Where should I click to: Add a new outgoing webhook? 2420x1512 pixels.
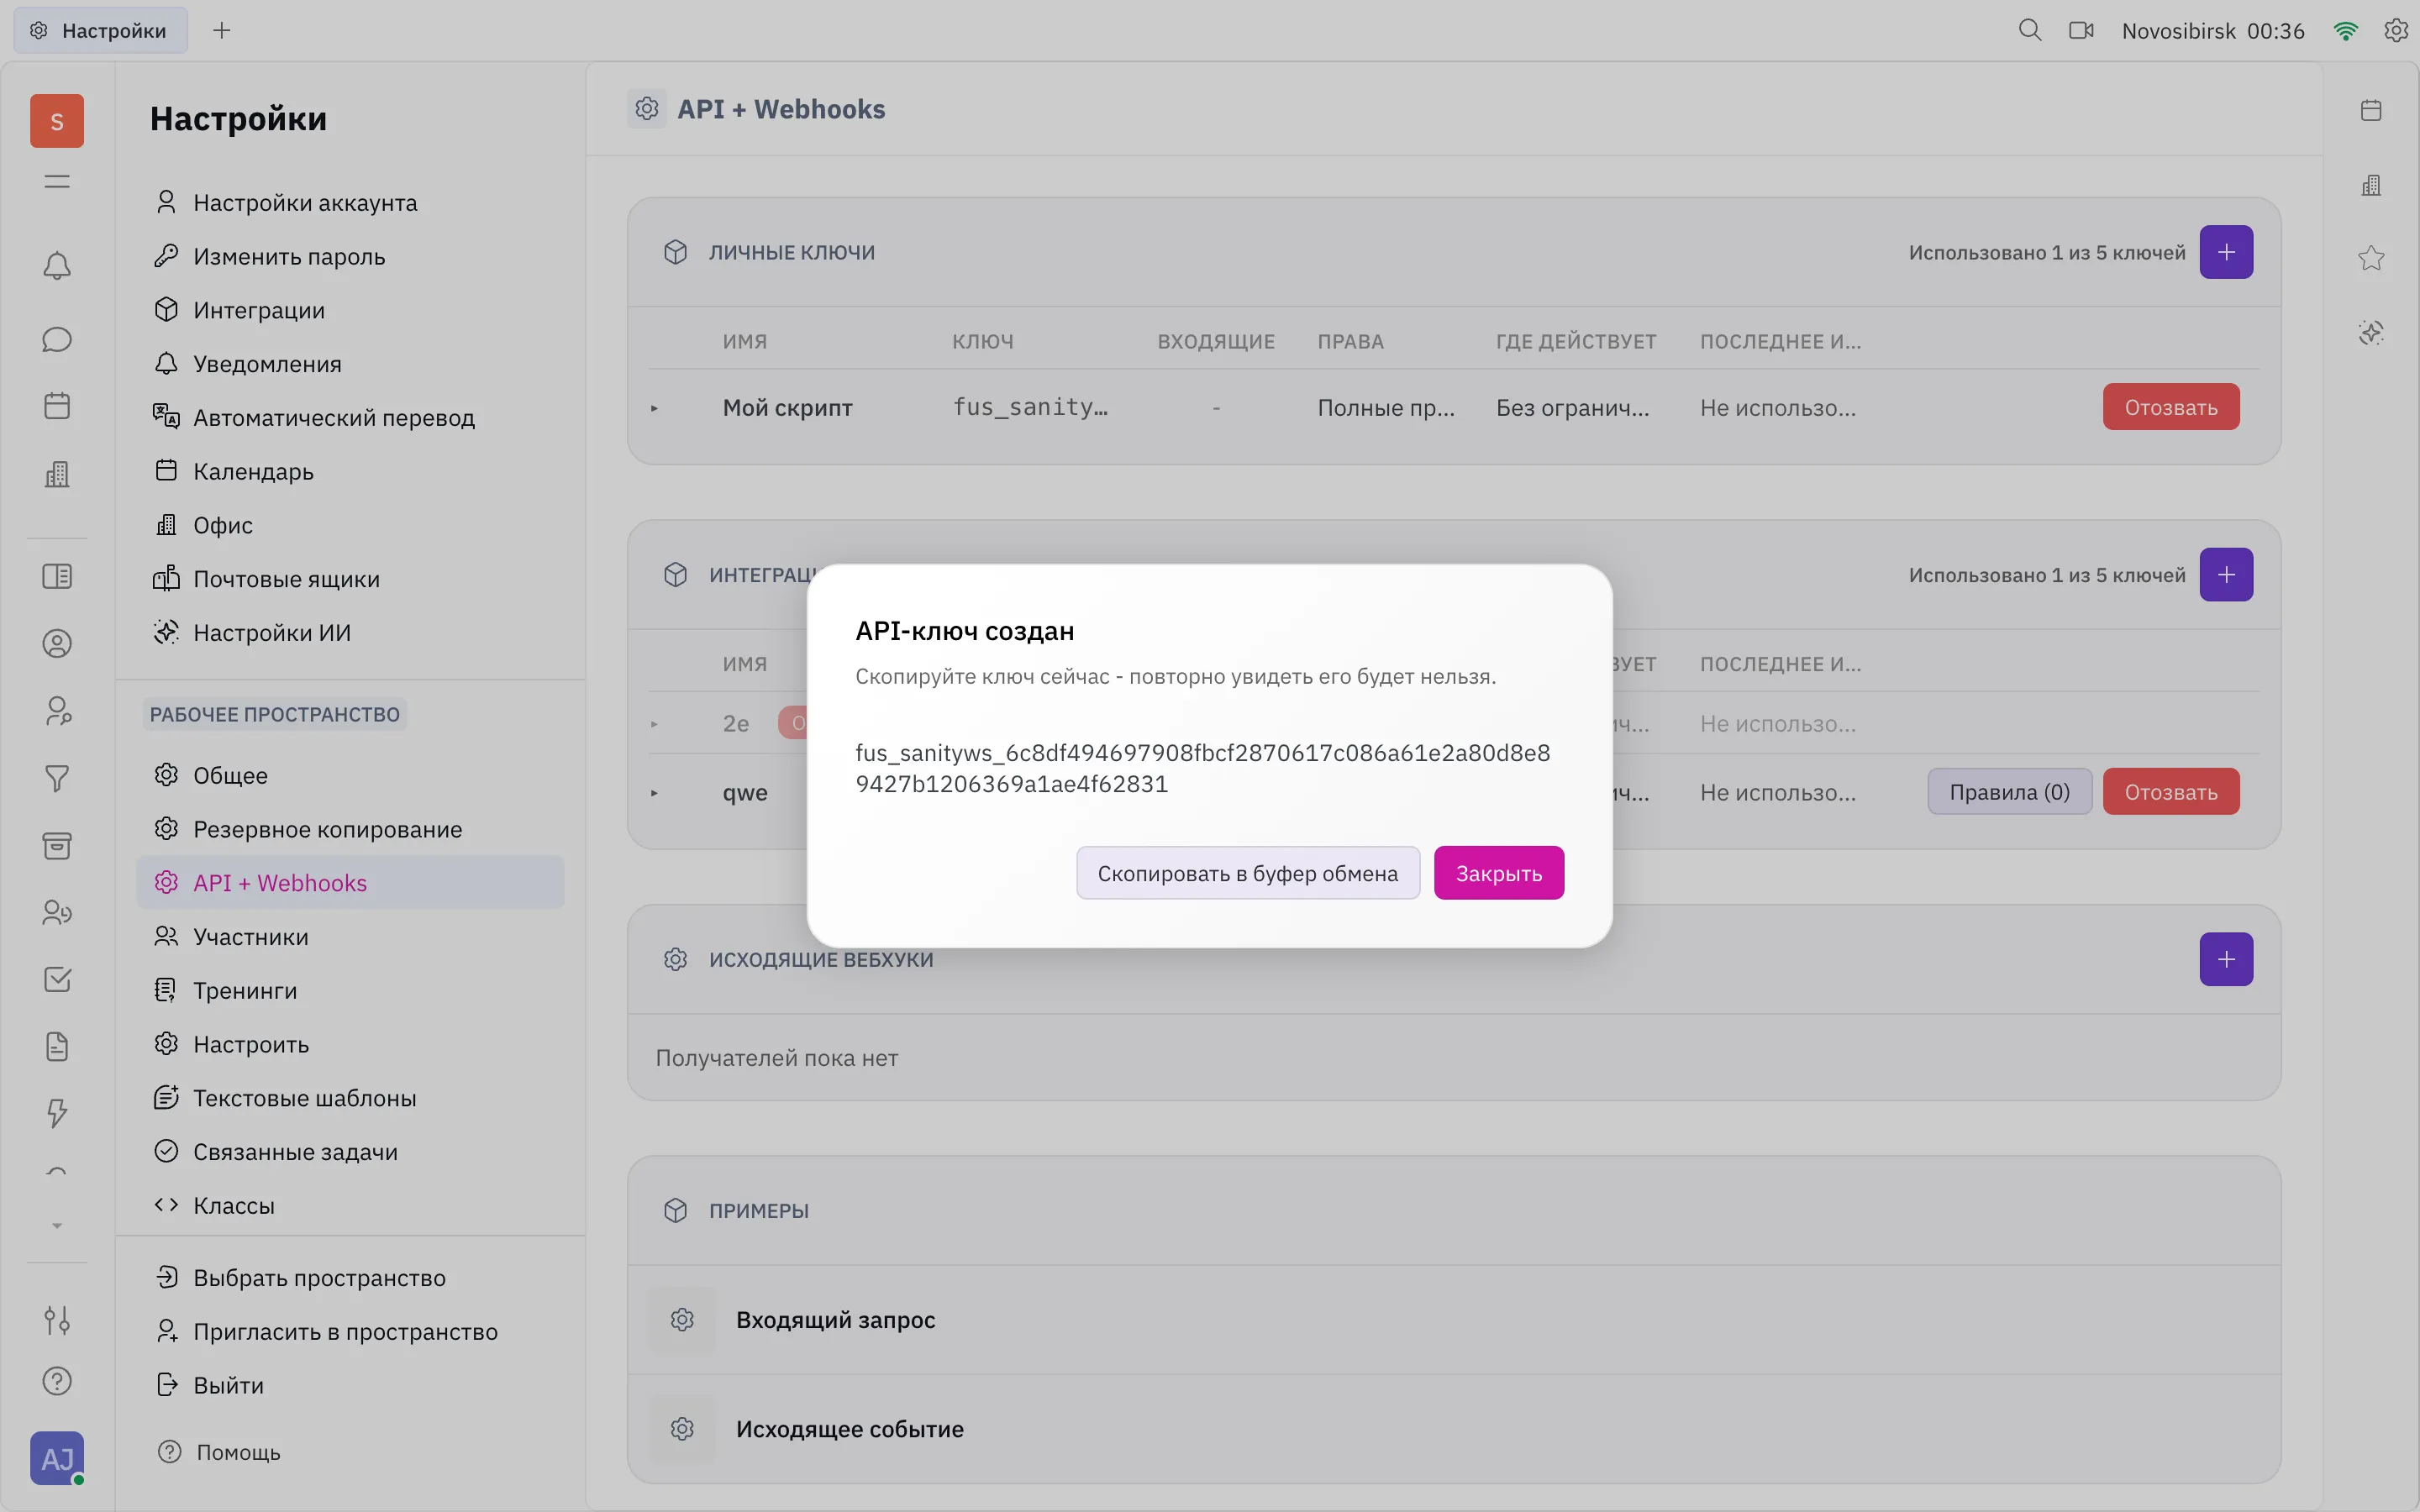pos(2226,960)
